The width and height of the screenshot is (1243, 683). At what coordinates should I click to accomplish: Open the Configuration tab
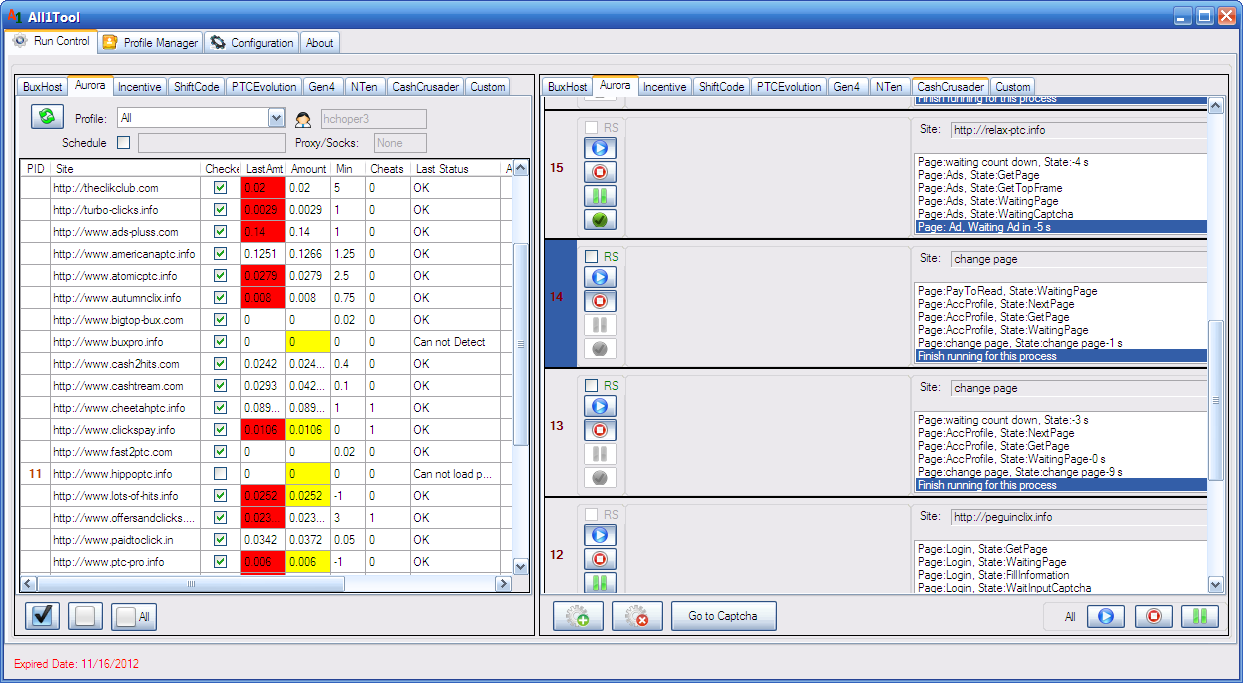pyautogui.click(x=252, y=43)
